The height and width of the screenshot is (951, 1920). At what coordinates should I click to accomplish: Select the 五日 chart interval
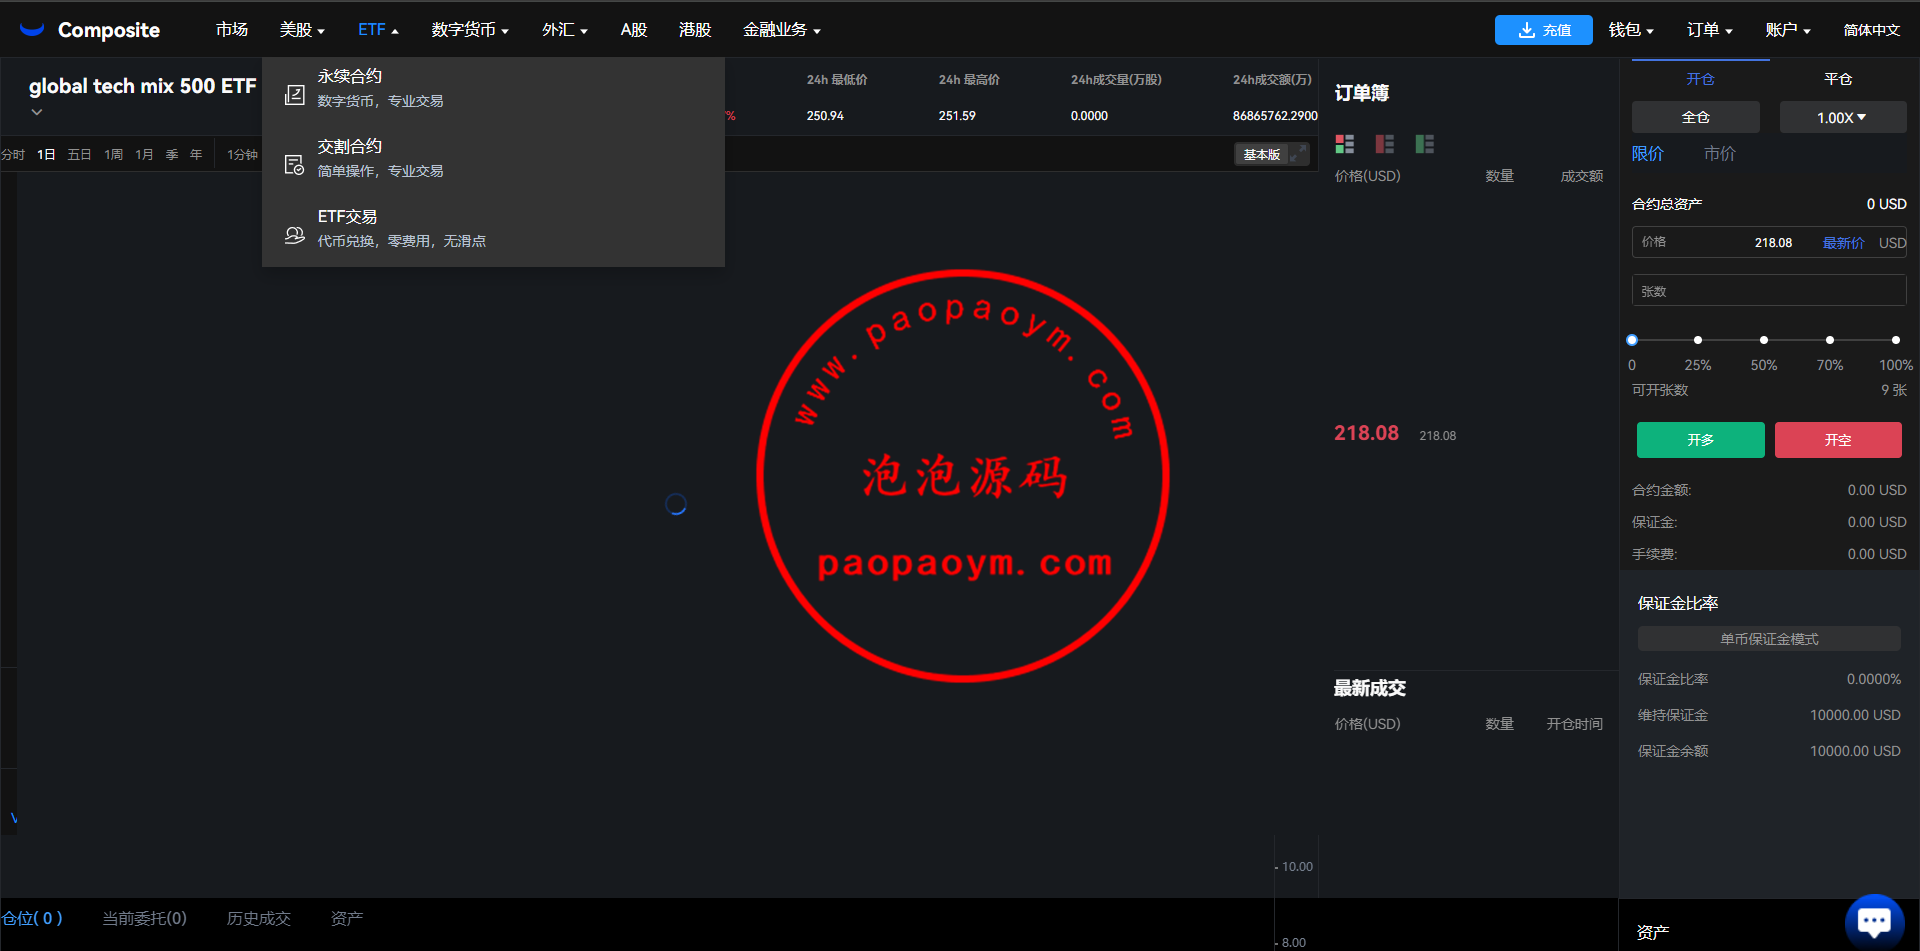click(x=79, y=155)
